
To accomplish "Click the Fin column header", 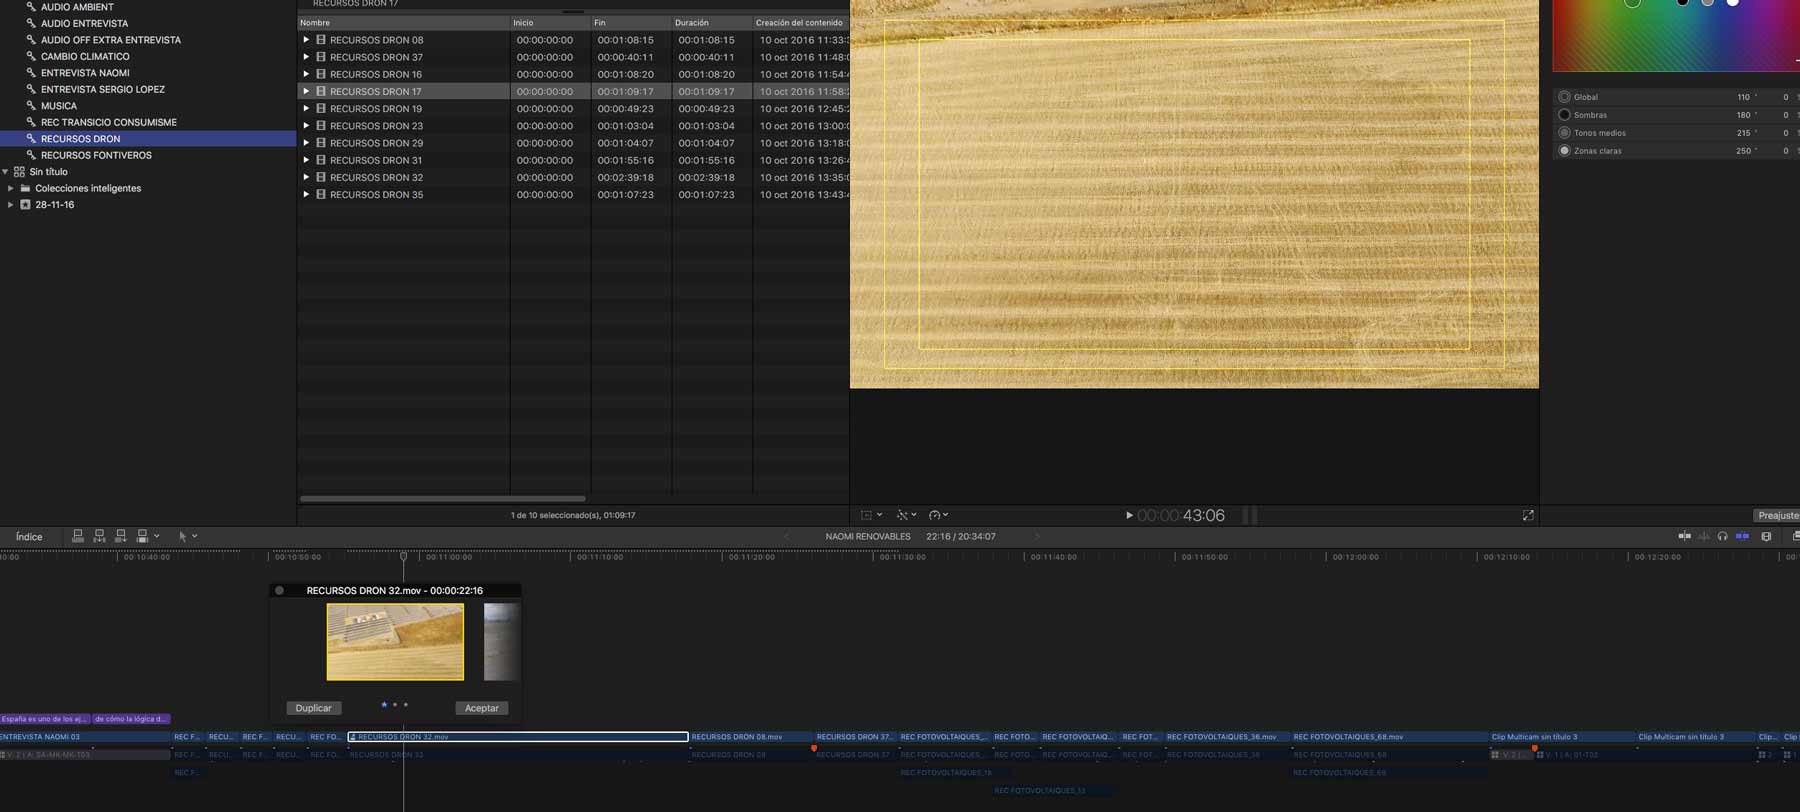I will tap(631, 22).
